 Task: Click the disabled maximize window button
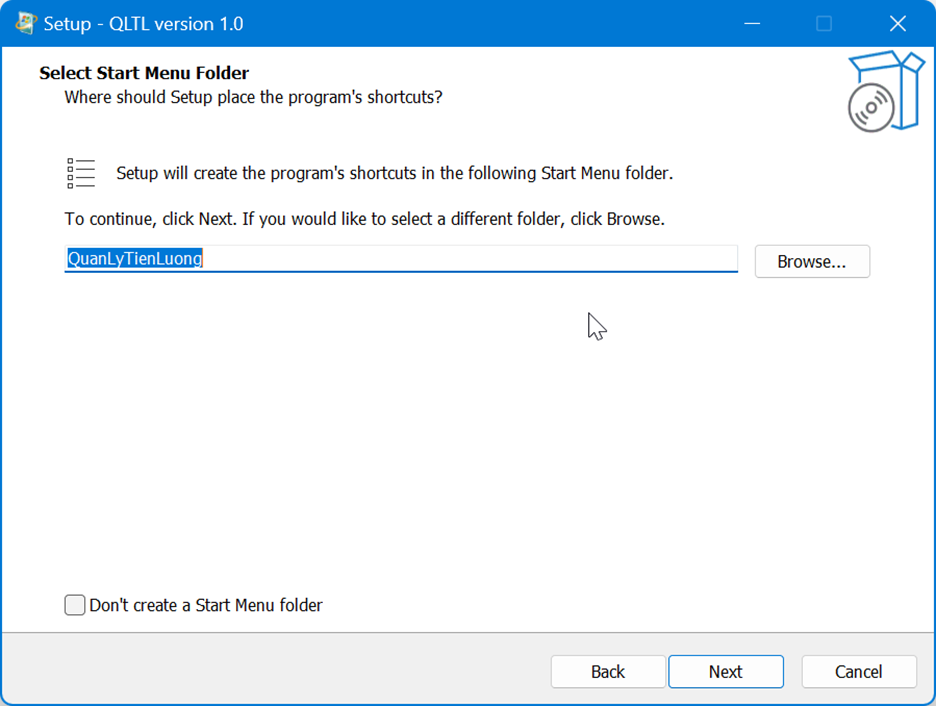click(x=824, y=23)
